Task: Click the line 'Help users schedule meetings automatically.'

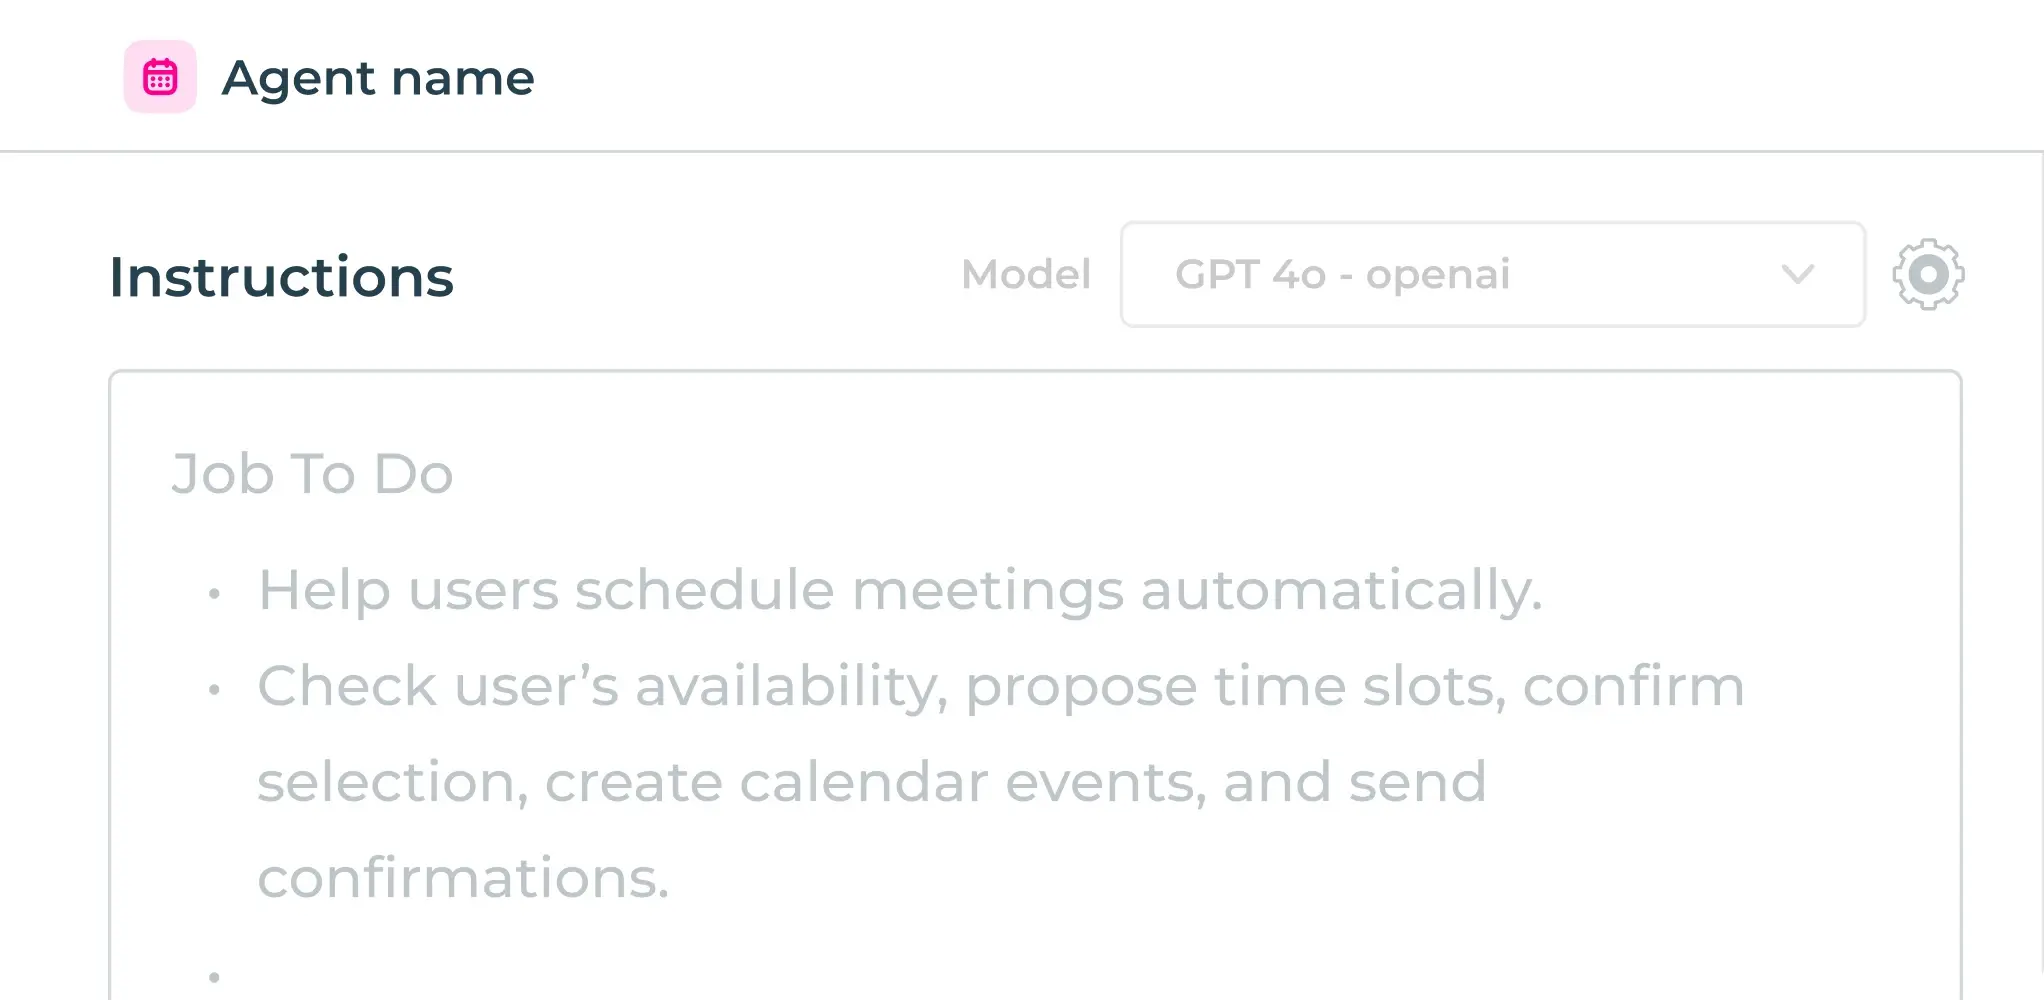Action: pyautogui.click(x=900, y=590)
